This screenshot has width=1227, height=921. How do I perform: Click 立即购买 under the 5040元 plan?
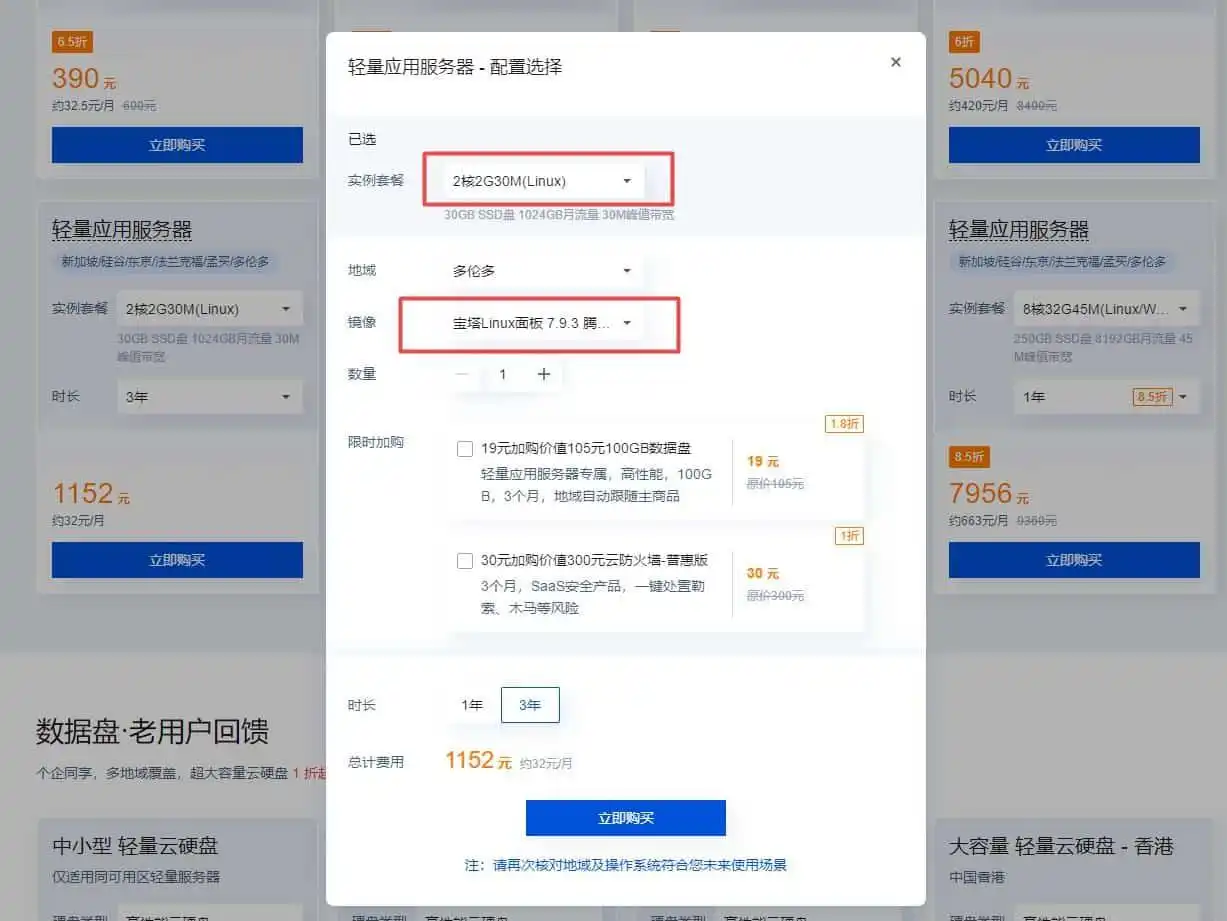click(1073, 145)
